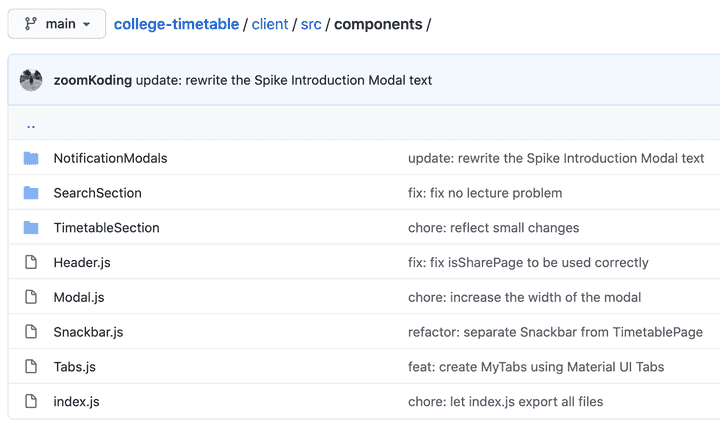Screen dimensions: 720x427
Task: Go to college-timetable repository root
Action: click(176, 24)
